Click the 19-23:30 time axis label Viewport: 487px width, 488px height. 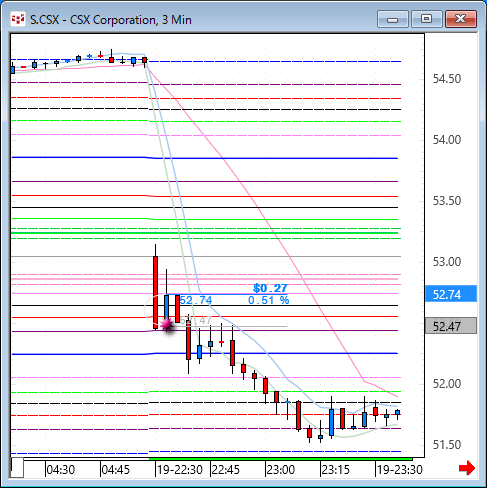(400, 470)
